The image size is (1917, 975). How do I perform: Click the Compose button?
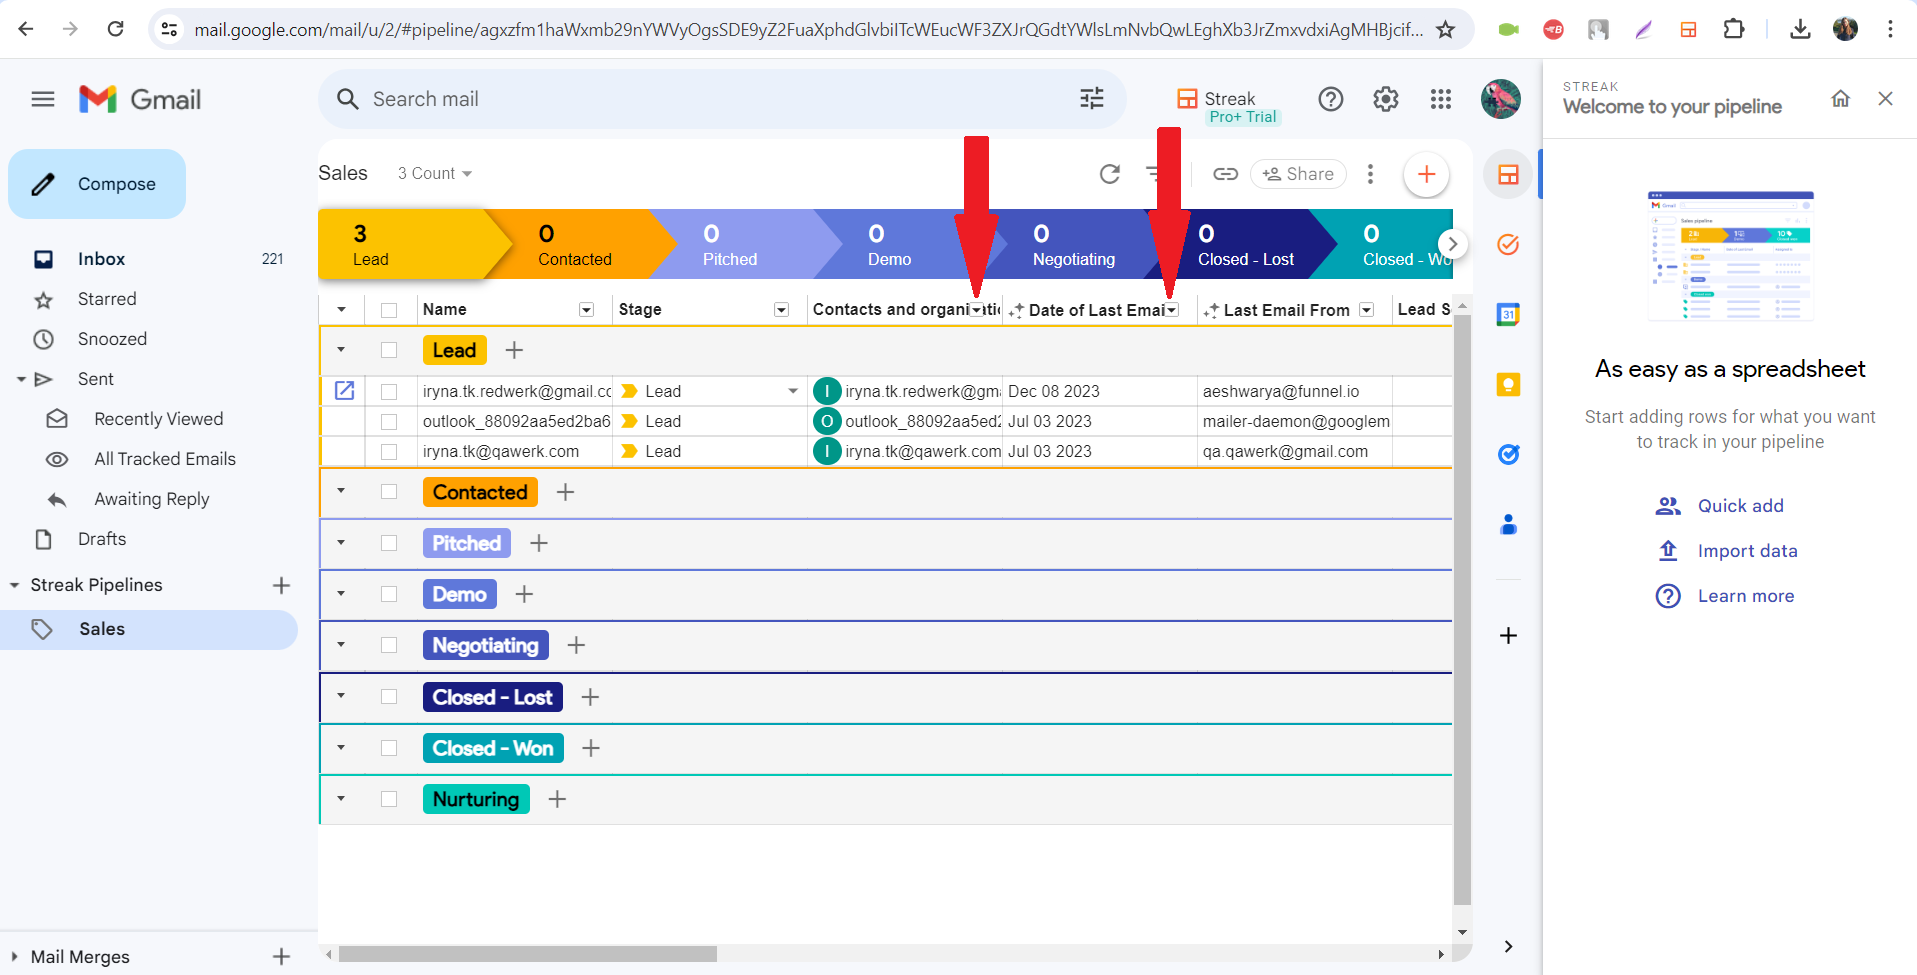tap(97, 184)
